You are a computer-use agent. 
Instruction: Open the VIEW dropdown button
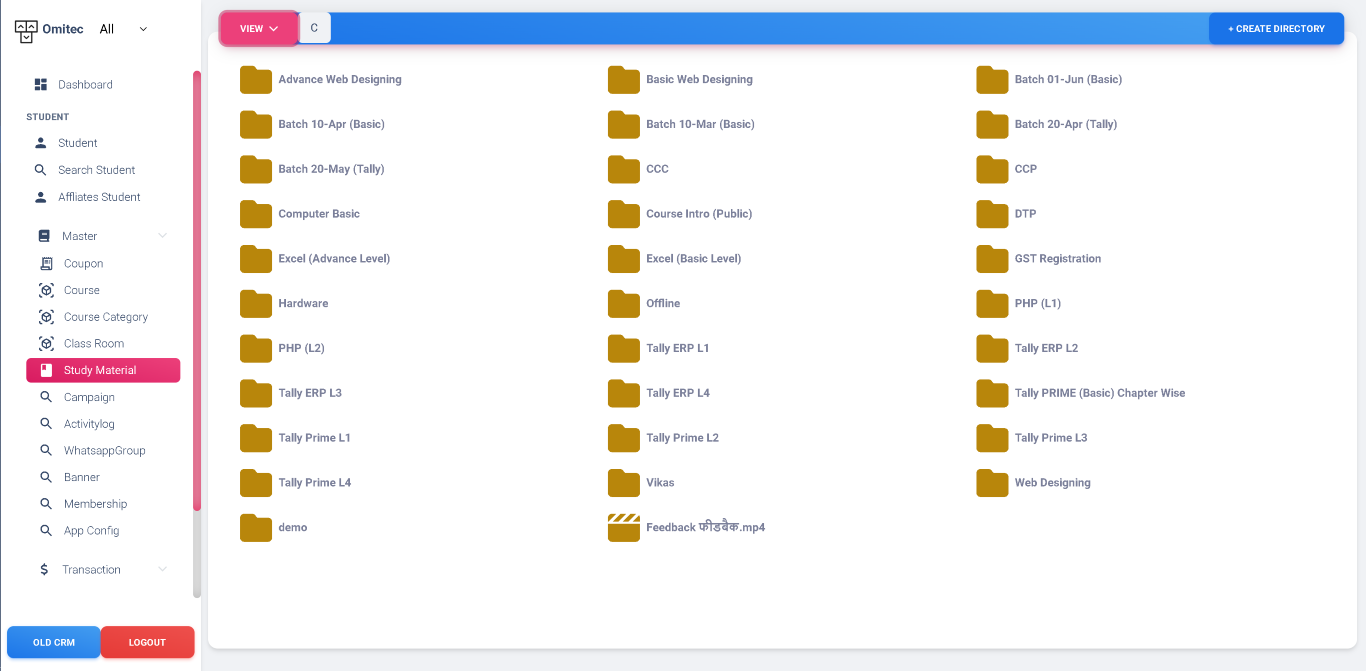259,29
